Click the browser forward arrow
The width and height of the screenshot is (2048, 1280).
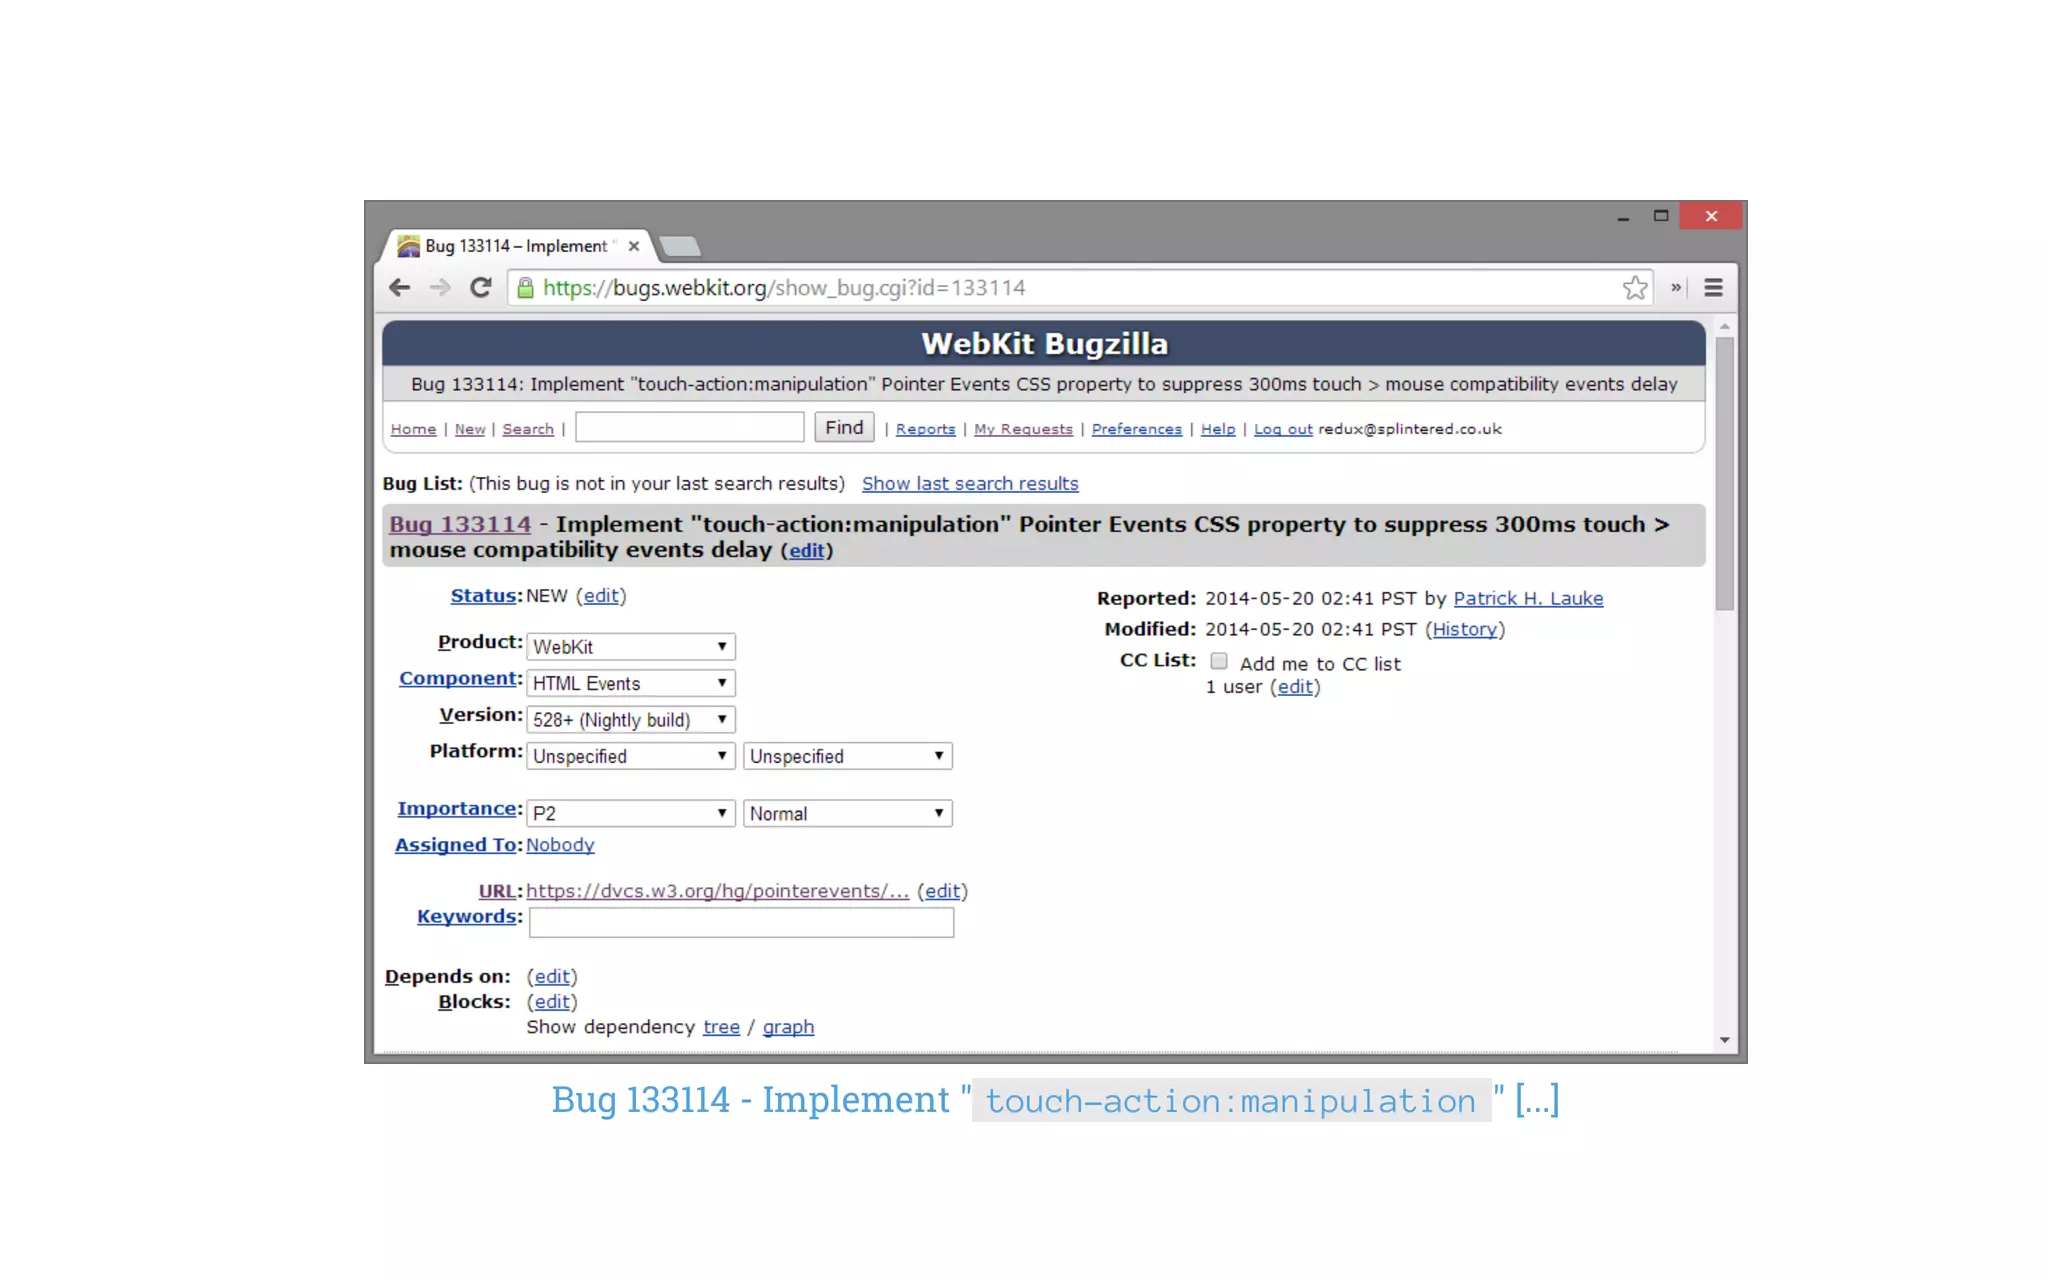pos(440,288)
